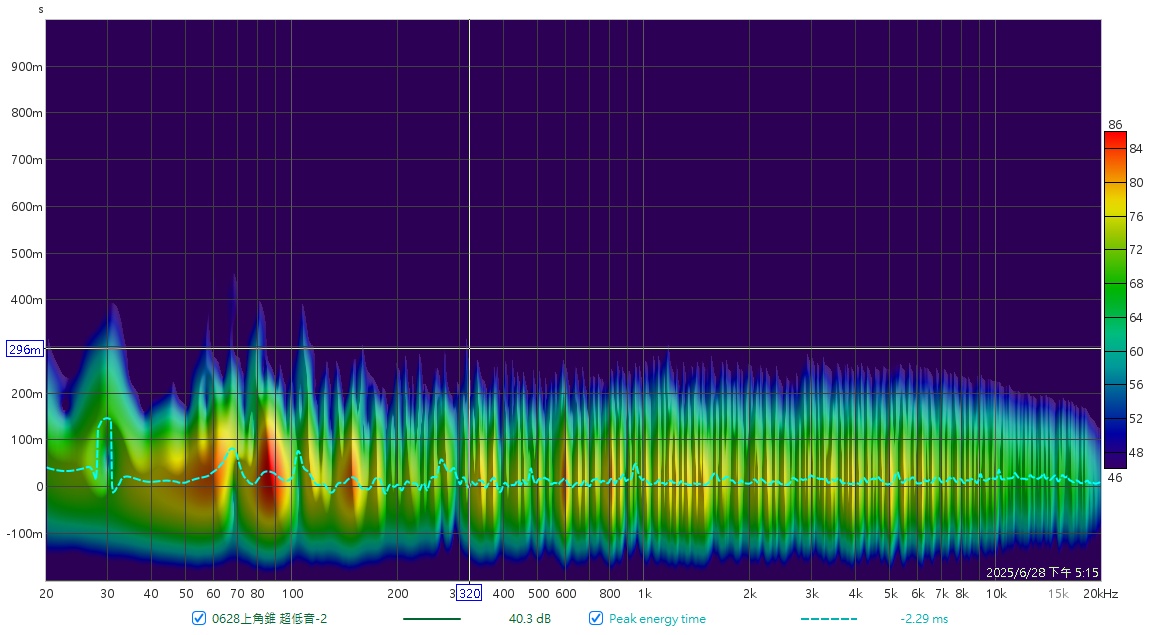This screenshot has height=635, width=1167.
Task: Click the 15k frequency axis label
Action: tap(1058, 593)
